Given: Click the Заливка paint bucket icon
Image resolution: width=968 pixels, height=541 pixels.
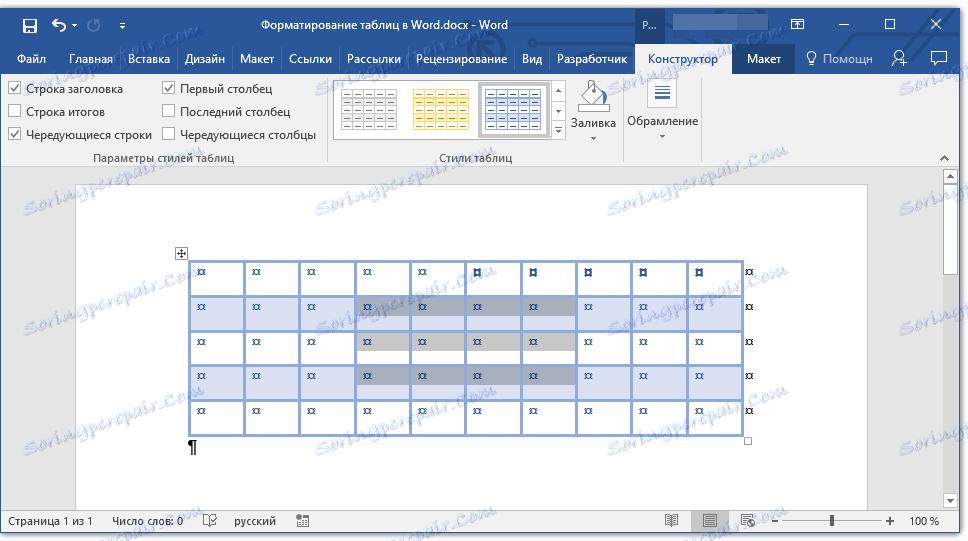Looking at the screenshot, I should 593,98.
